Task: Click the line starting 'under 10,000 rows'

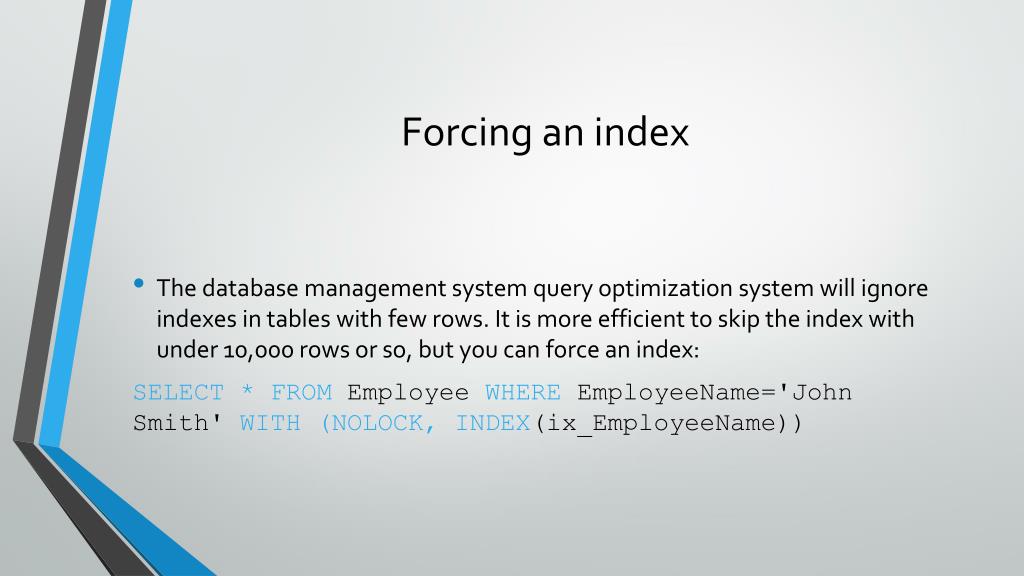Action: coord(428,349)
